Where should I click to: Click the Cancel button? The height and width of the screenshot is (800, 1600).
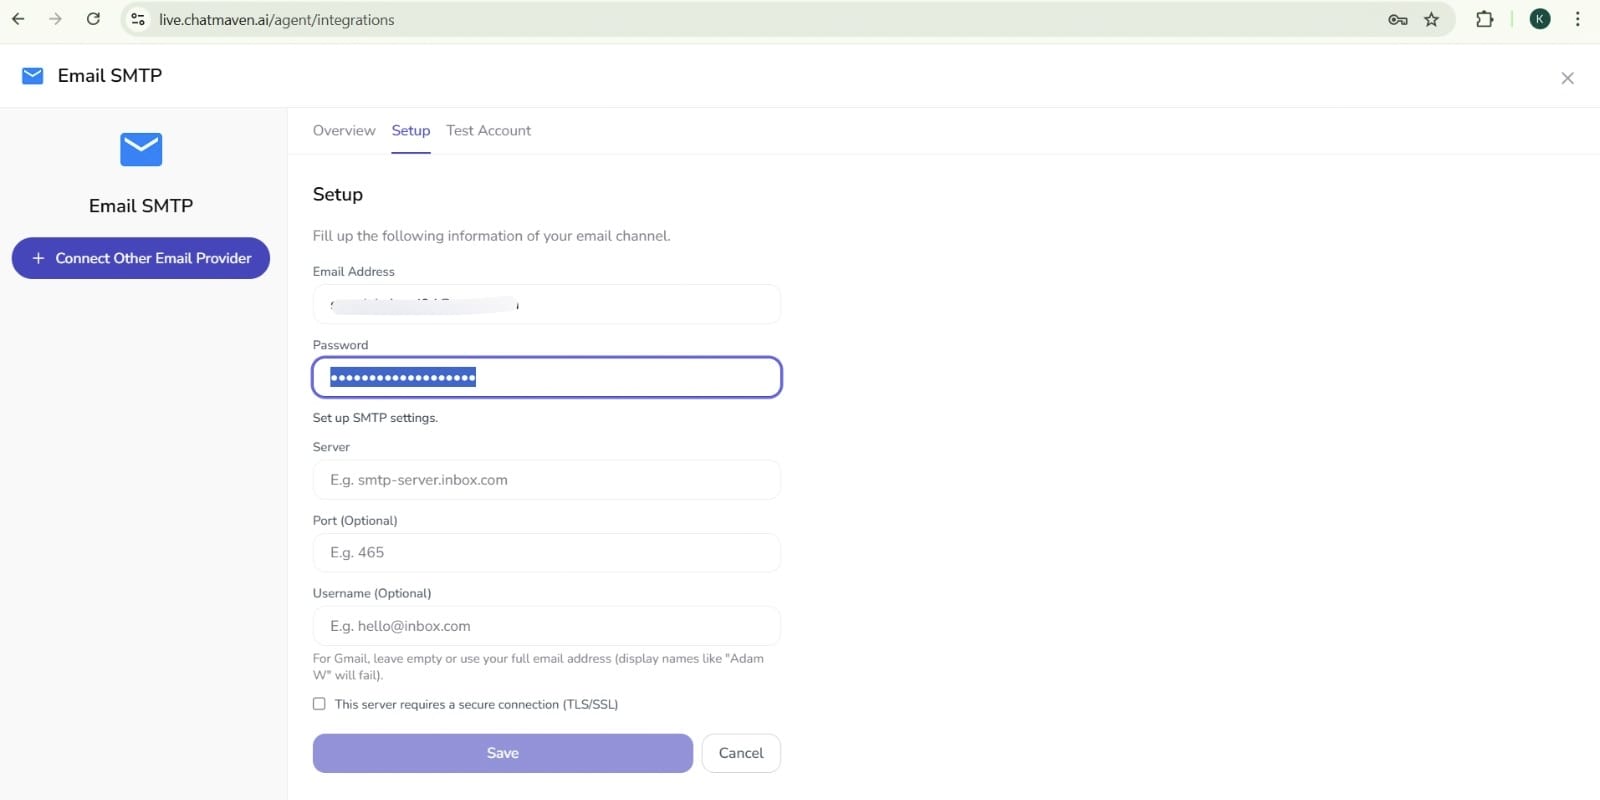click(x=741, y=753)
